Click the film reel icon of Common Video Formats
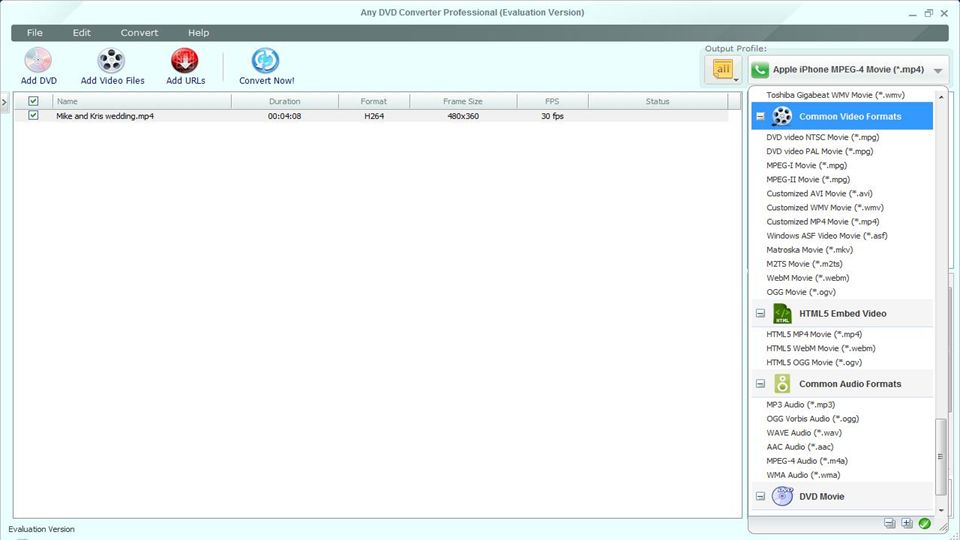 point(782,116)
